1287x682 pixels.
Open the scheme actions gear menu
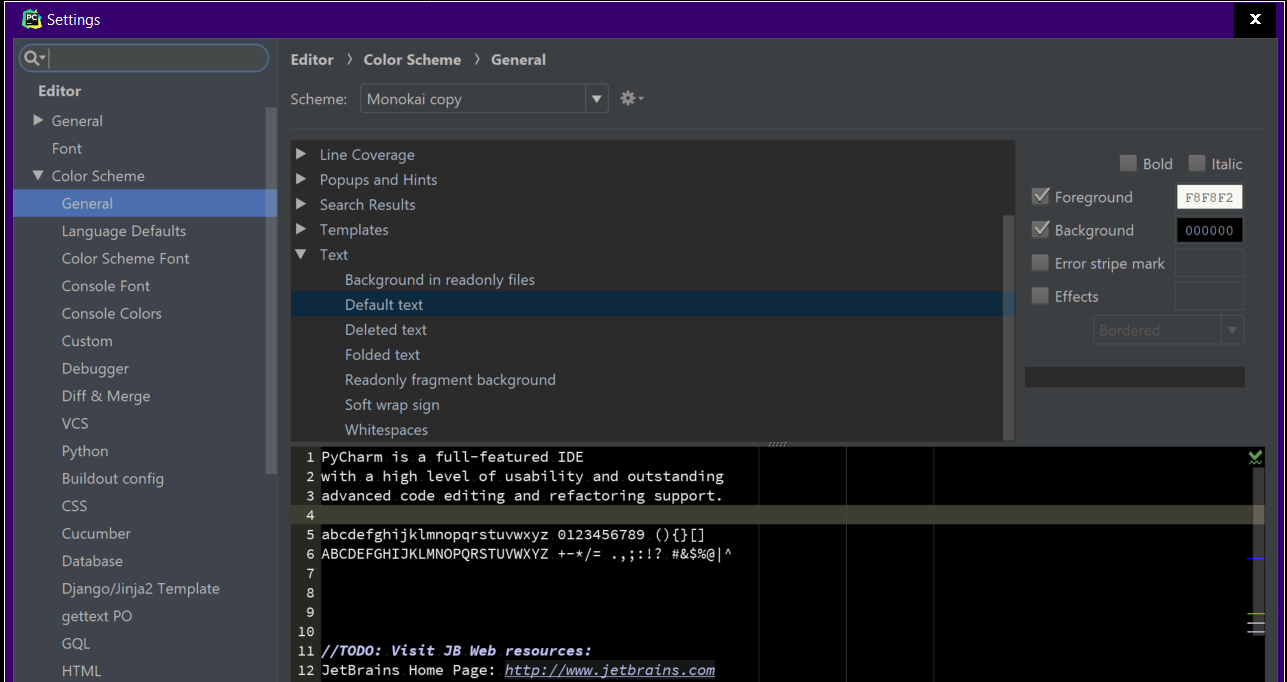pos(629,98)
